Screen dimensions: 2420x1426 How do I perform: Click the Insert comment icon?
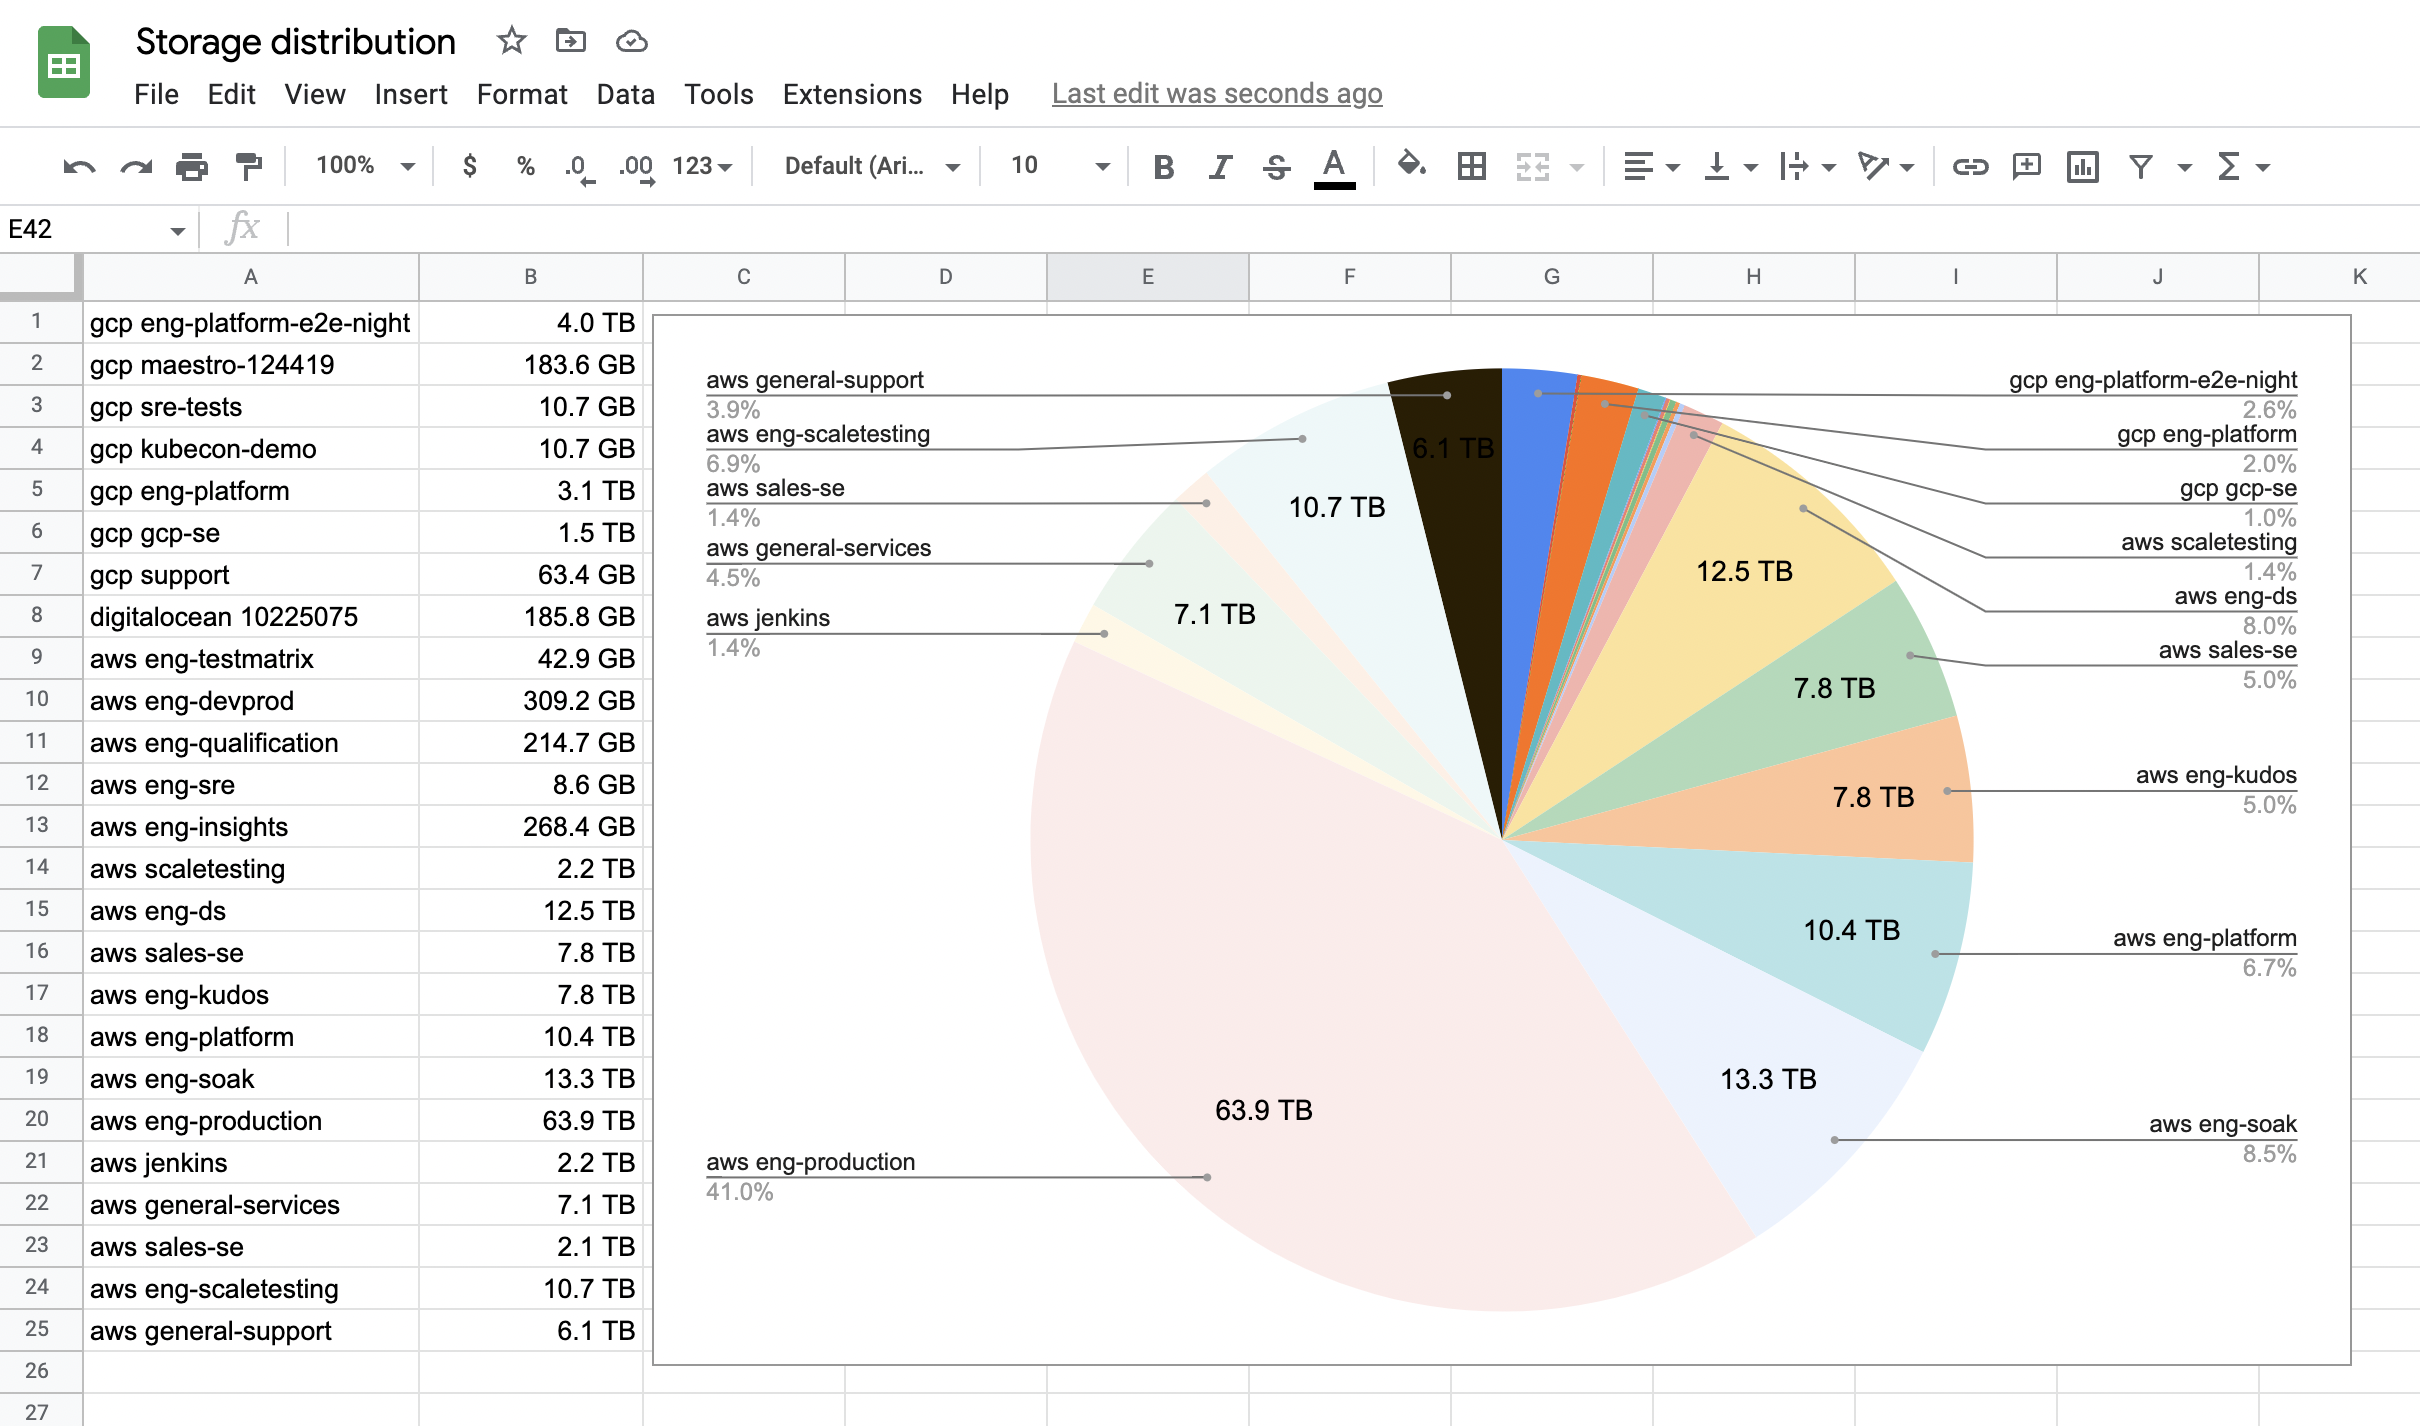(x=2027, y=166)
